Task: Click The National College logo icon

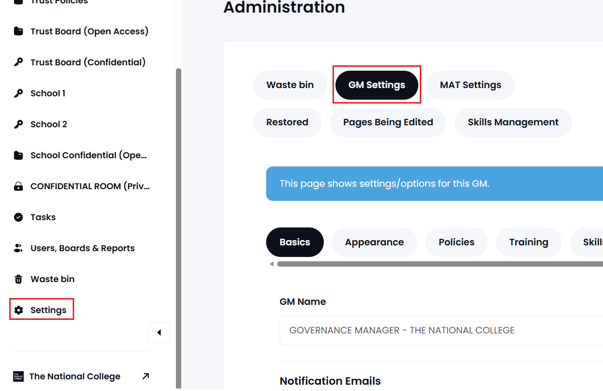Action: 18,376
